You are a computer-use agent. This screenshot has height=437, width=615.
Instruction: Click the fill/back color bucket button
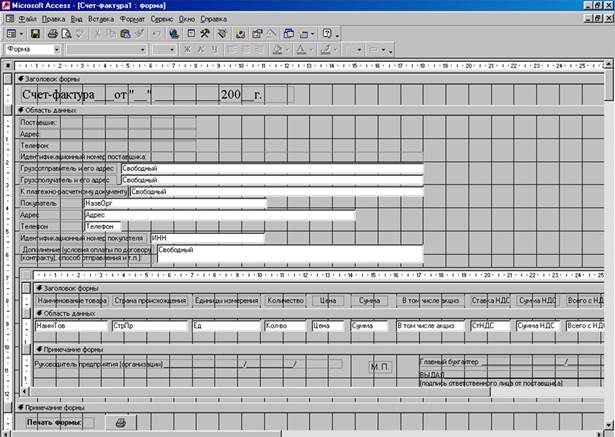click(277, 49)
